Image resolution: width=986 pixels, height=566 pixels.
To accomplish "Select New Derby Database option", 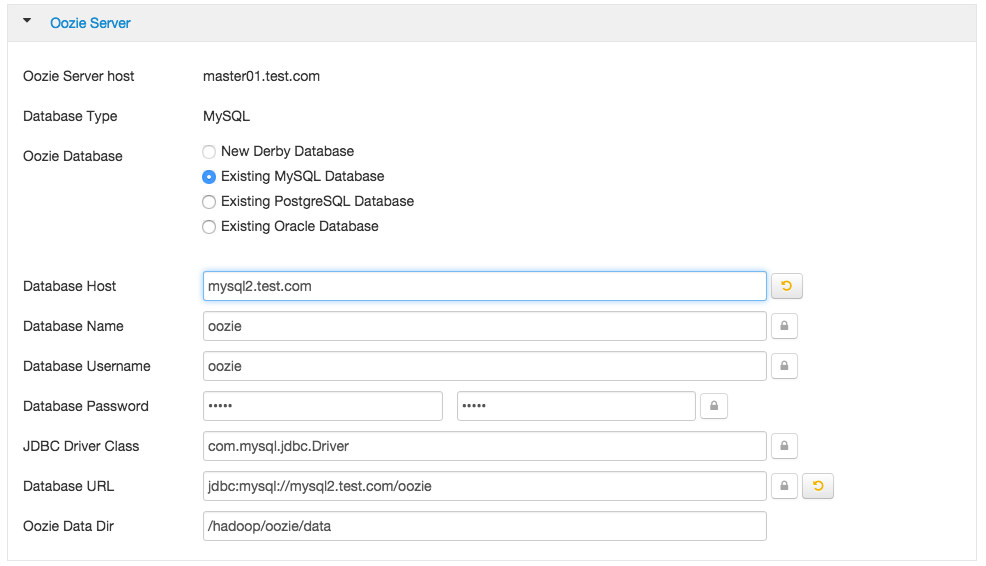I will 209,152.
